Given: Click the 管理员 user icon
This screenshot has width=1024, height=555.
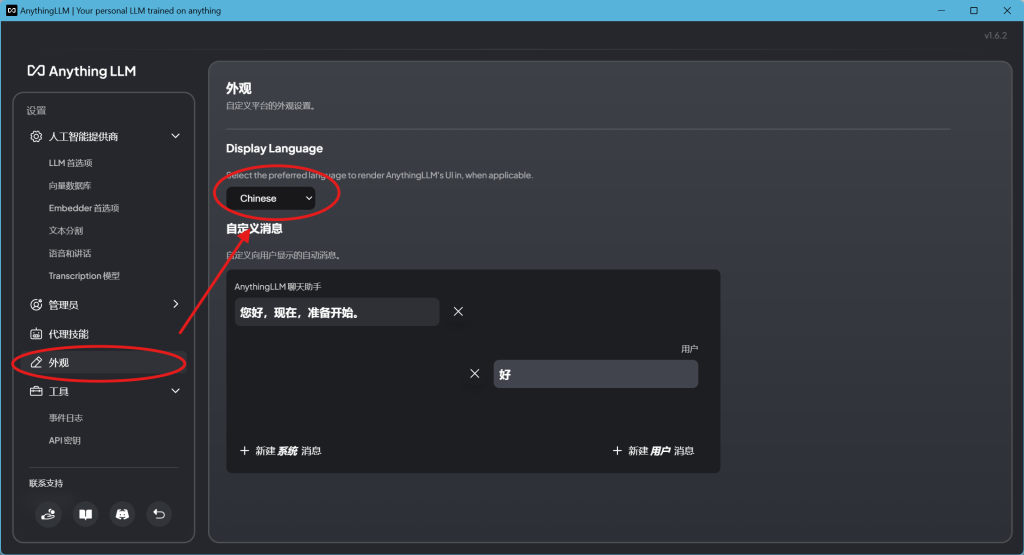Looking at the screenshot, I should [x=36, y=305].
